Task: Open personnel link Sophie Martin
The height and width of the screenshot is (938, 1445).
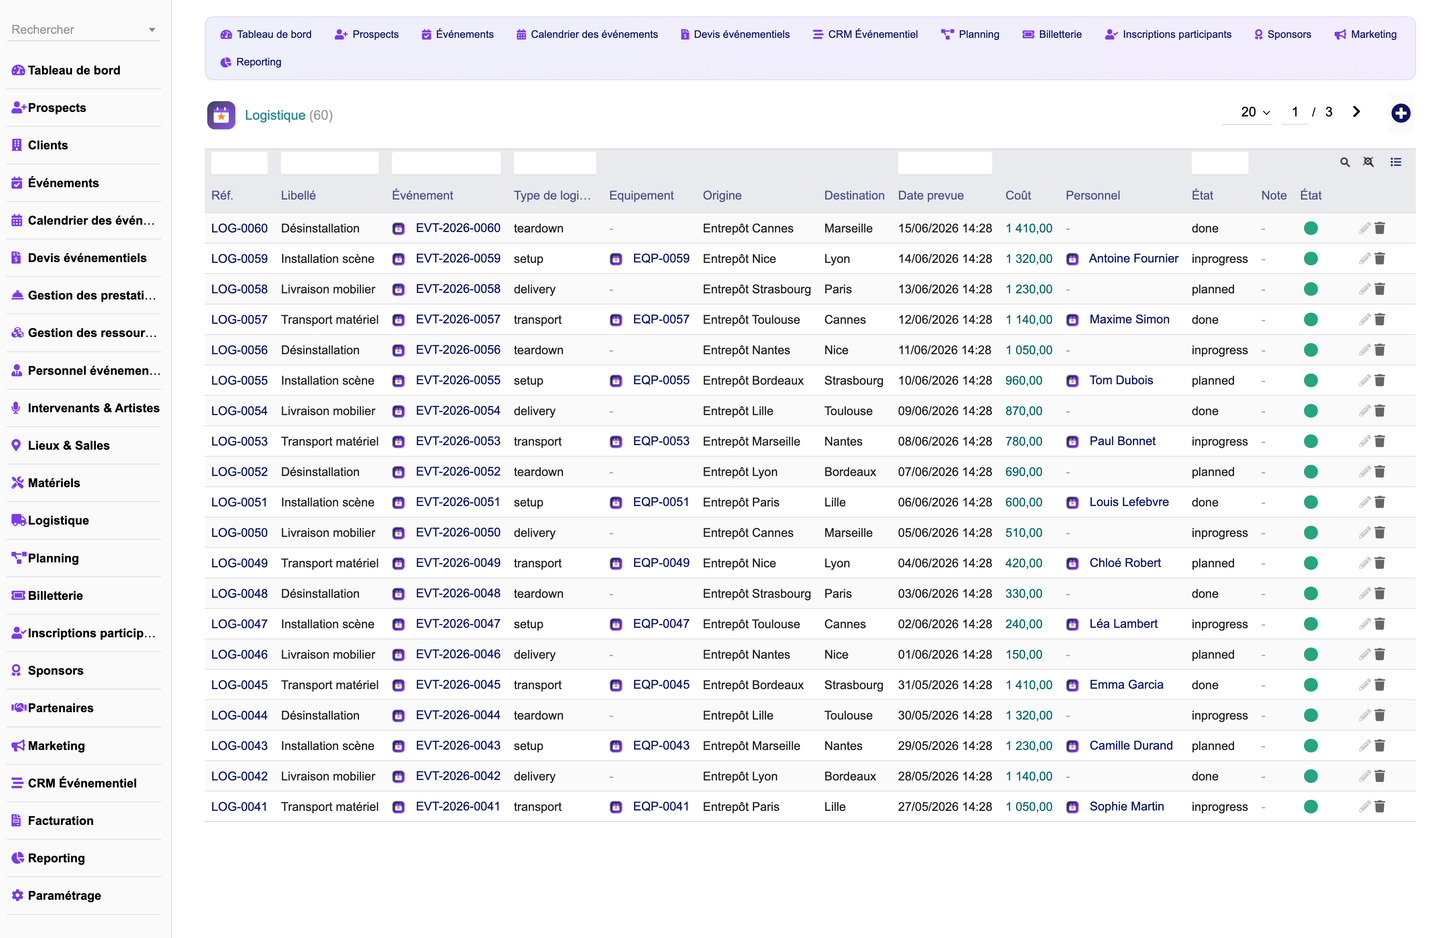Action: (1127, 806)
